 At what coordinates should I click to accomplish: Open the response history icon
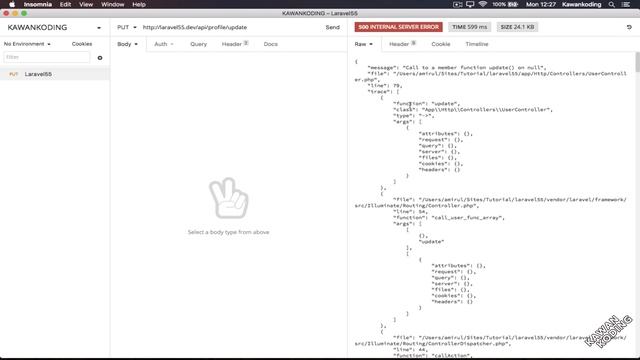coord(629,27)
